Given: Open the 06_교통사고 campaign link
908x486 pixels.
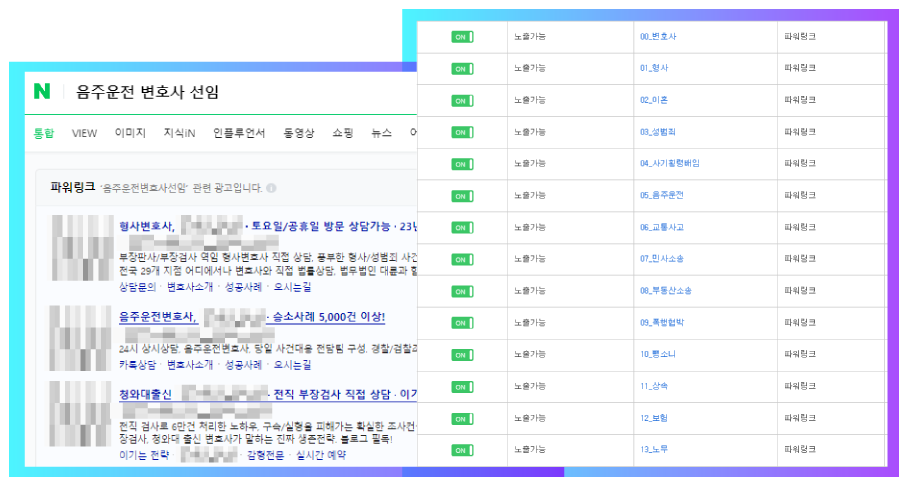Looking at the screenshot, I should [x=661, y=227].
